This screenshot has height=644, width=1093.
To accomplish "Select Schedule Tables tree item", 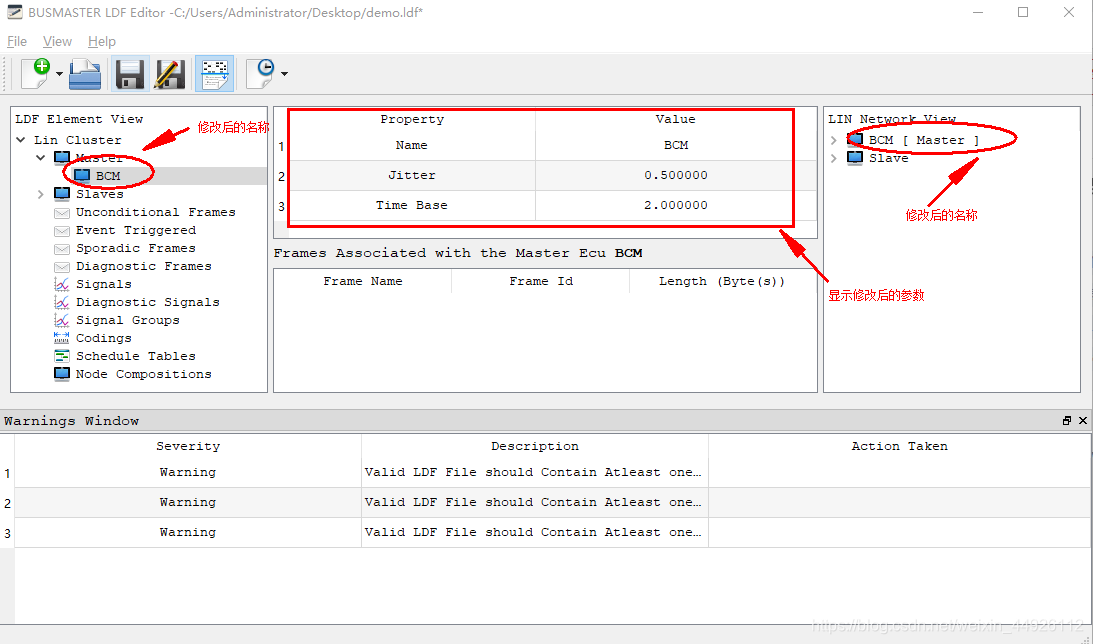I will 136,356.
